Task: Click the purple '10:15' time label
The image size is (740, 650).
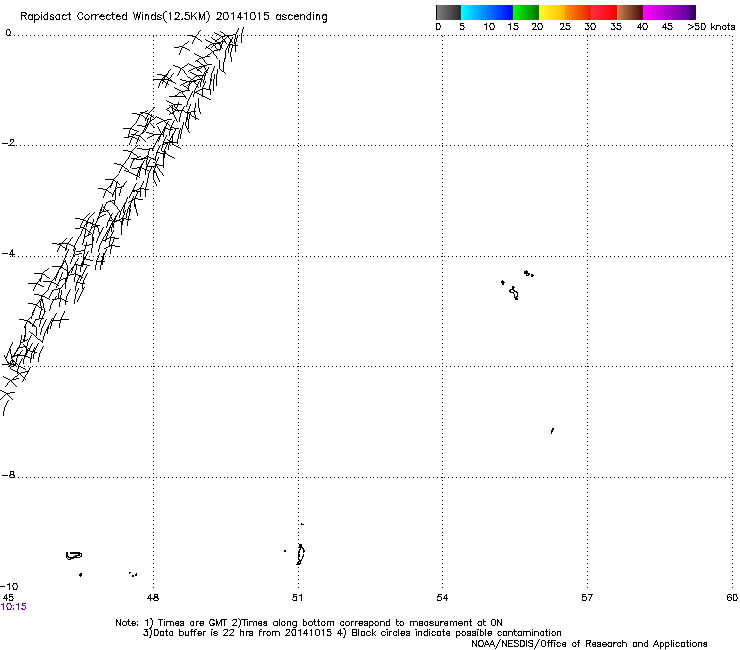Action: point(14,607)
